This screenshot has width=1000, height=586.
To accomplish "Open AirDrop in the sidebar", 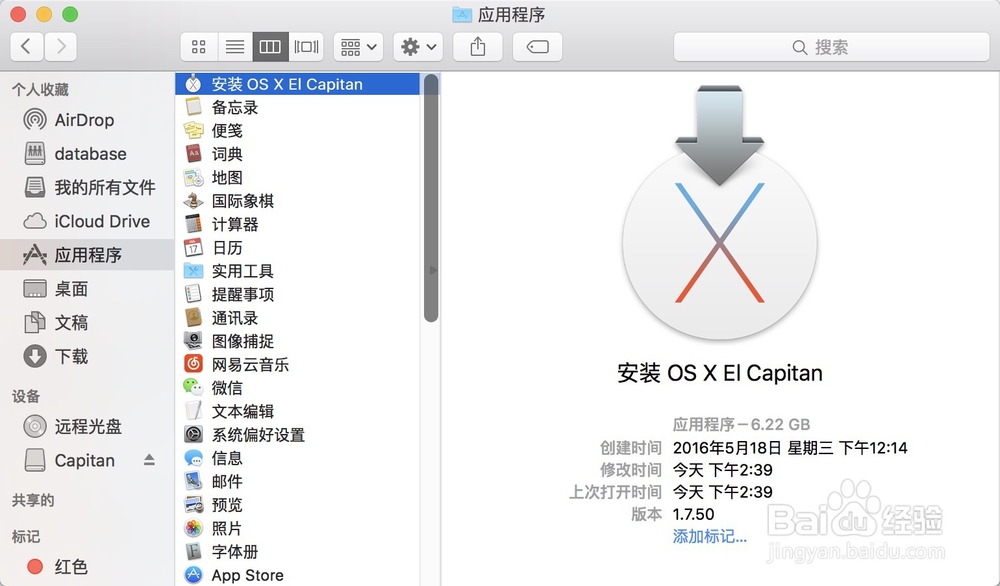I will (87, 120).
